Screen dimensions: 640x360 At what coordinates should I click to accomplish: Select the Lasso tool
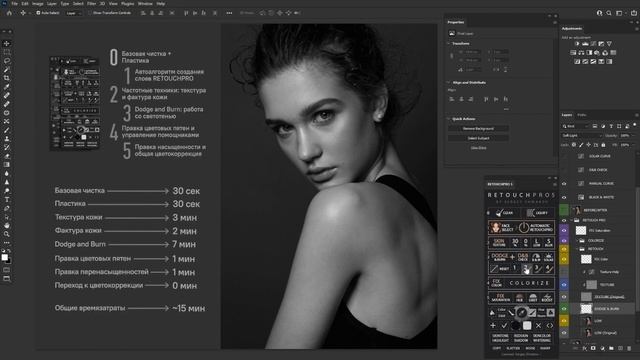pyautogui.click(x=7, y=61)
